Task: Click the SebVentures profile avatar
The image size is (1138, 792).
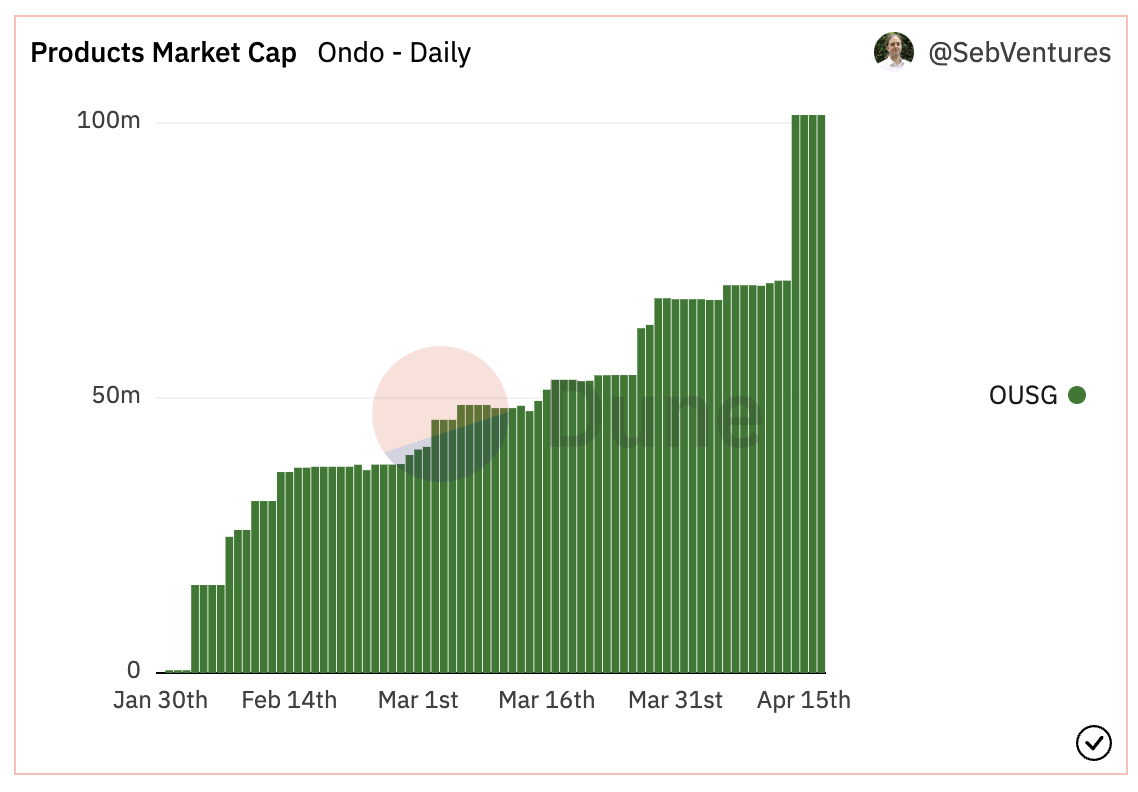Action: (893, 52)
